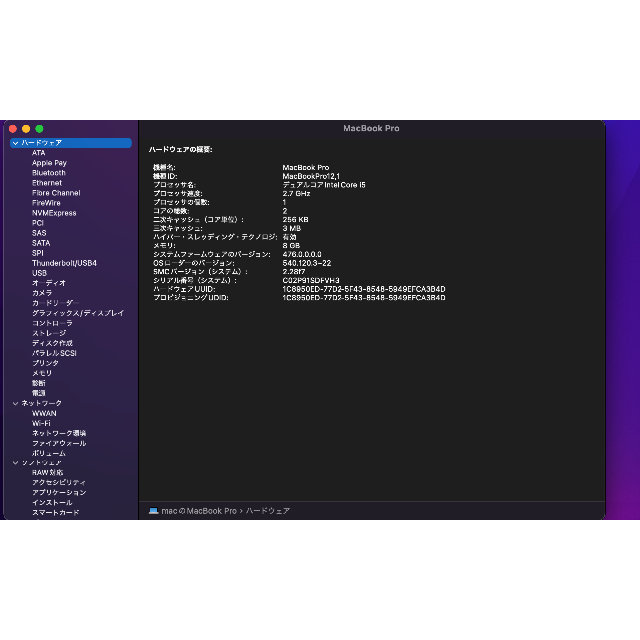640x640 pixels.
Task: Click the red close window button
Action: click(13, 129)
